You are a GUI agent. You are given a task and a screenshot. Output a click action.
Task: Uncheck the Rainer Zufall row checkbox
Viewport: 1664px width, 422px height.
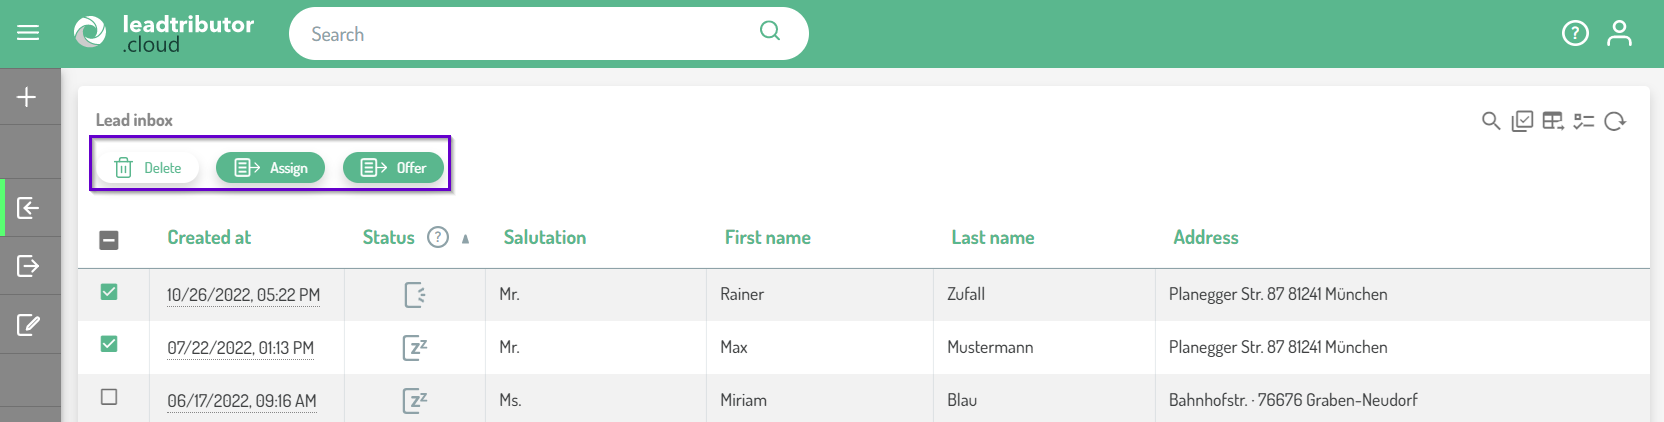pyautogui.click(x=109, y=292)
